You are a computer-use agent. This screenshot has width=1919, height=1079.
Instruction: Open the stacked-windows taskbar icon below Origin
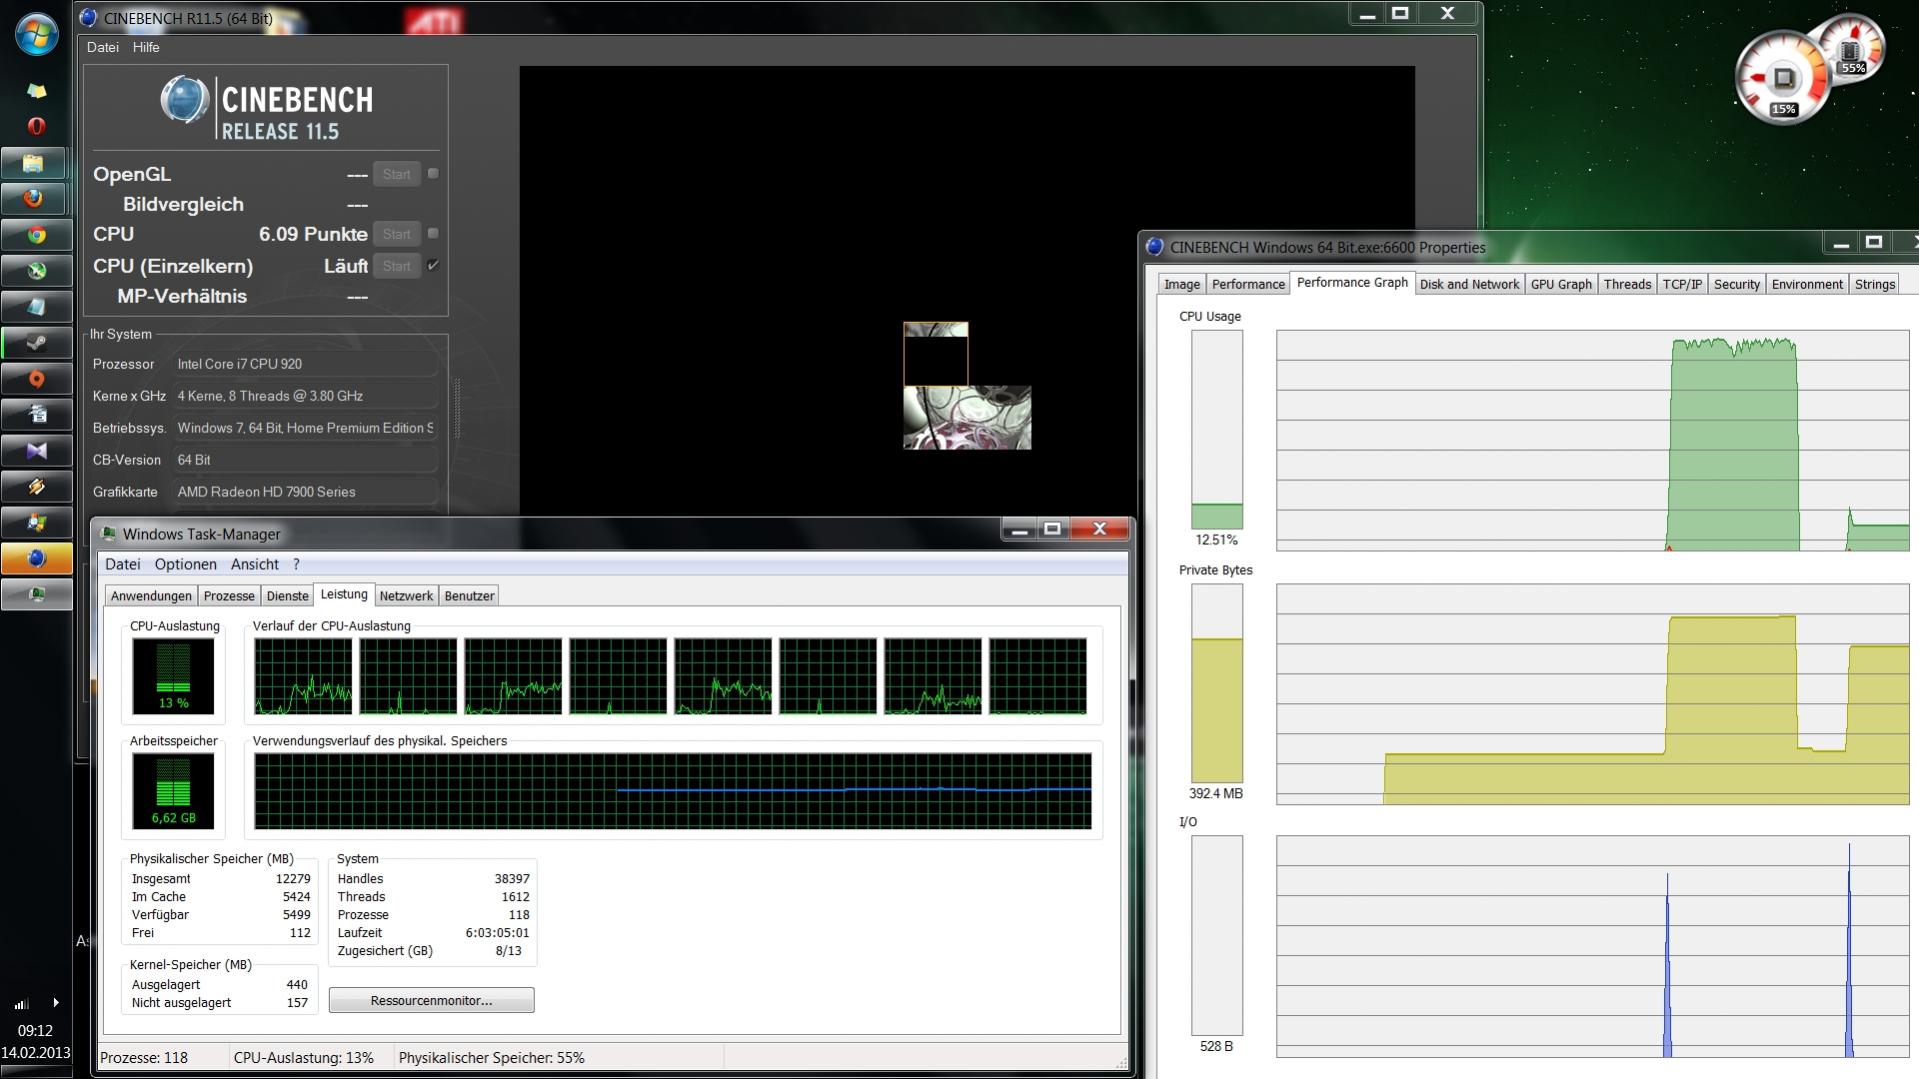pos(36,415)
